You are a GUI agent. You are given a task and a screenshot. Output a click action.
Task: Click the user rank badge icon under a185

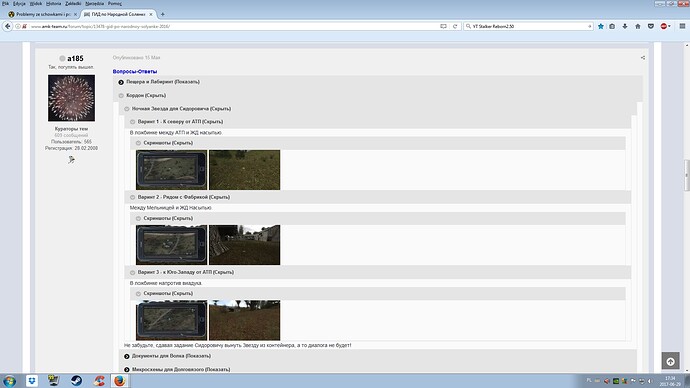[71, 160]
